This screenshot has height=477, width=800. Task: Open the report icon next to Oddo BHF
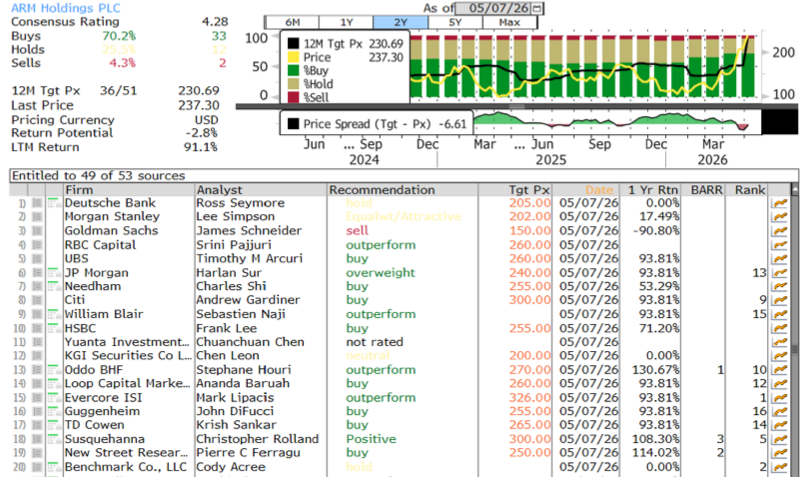point(54,370)
